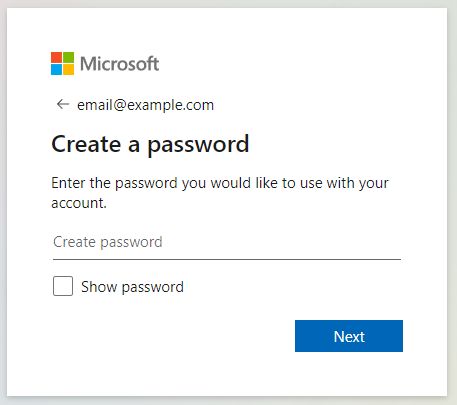Click the Create a password heading
The image size is (457, 405).
(150, 144)
